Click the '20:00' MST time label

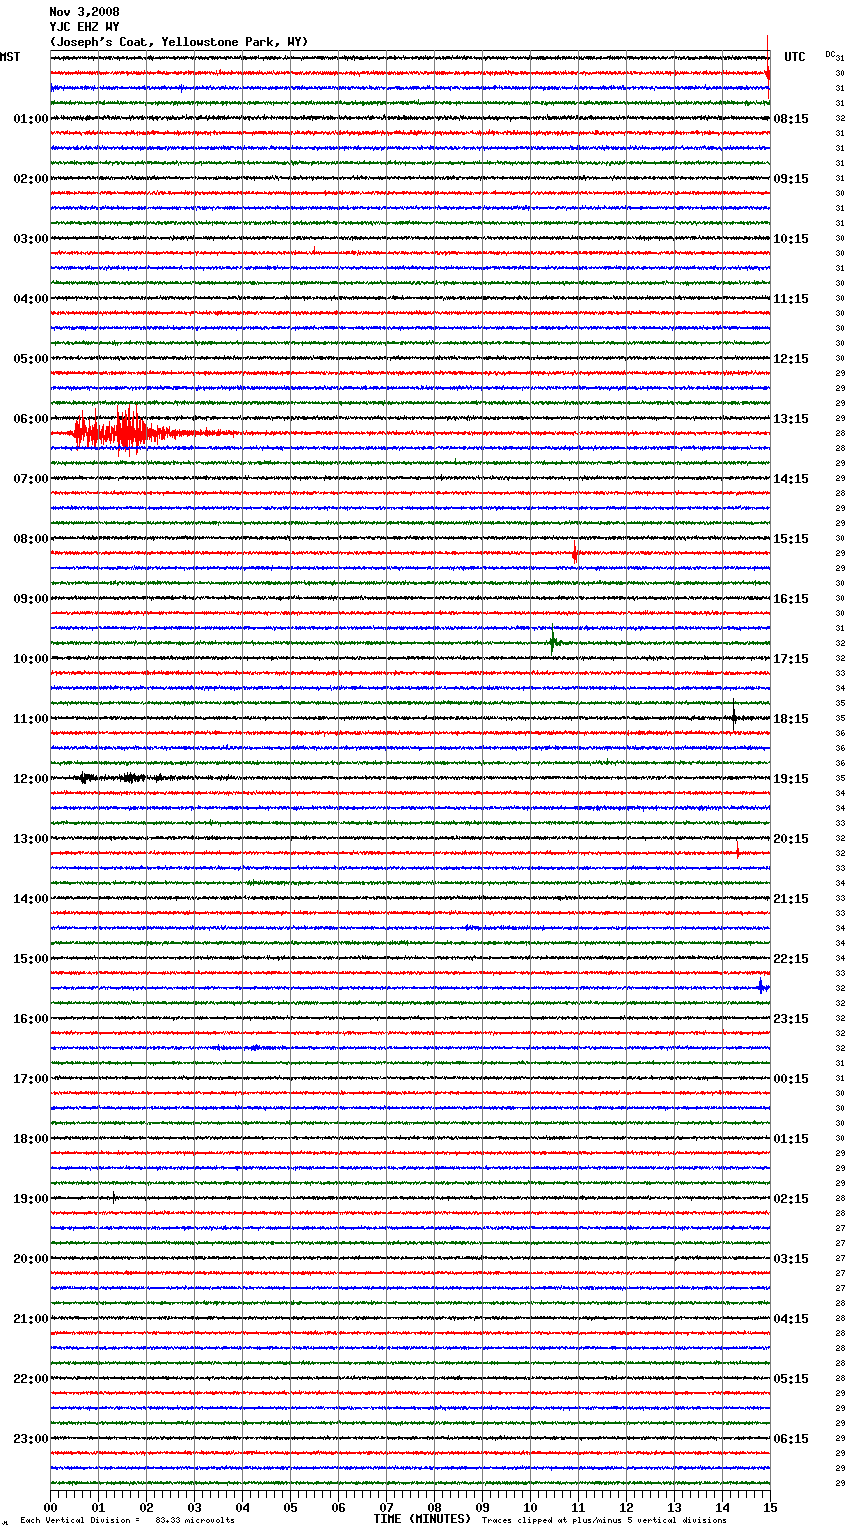pyautogui.click(x=30, y=1259)
